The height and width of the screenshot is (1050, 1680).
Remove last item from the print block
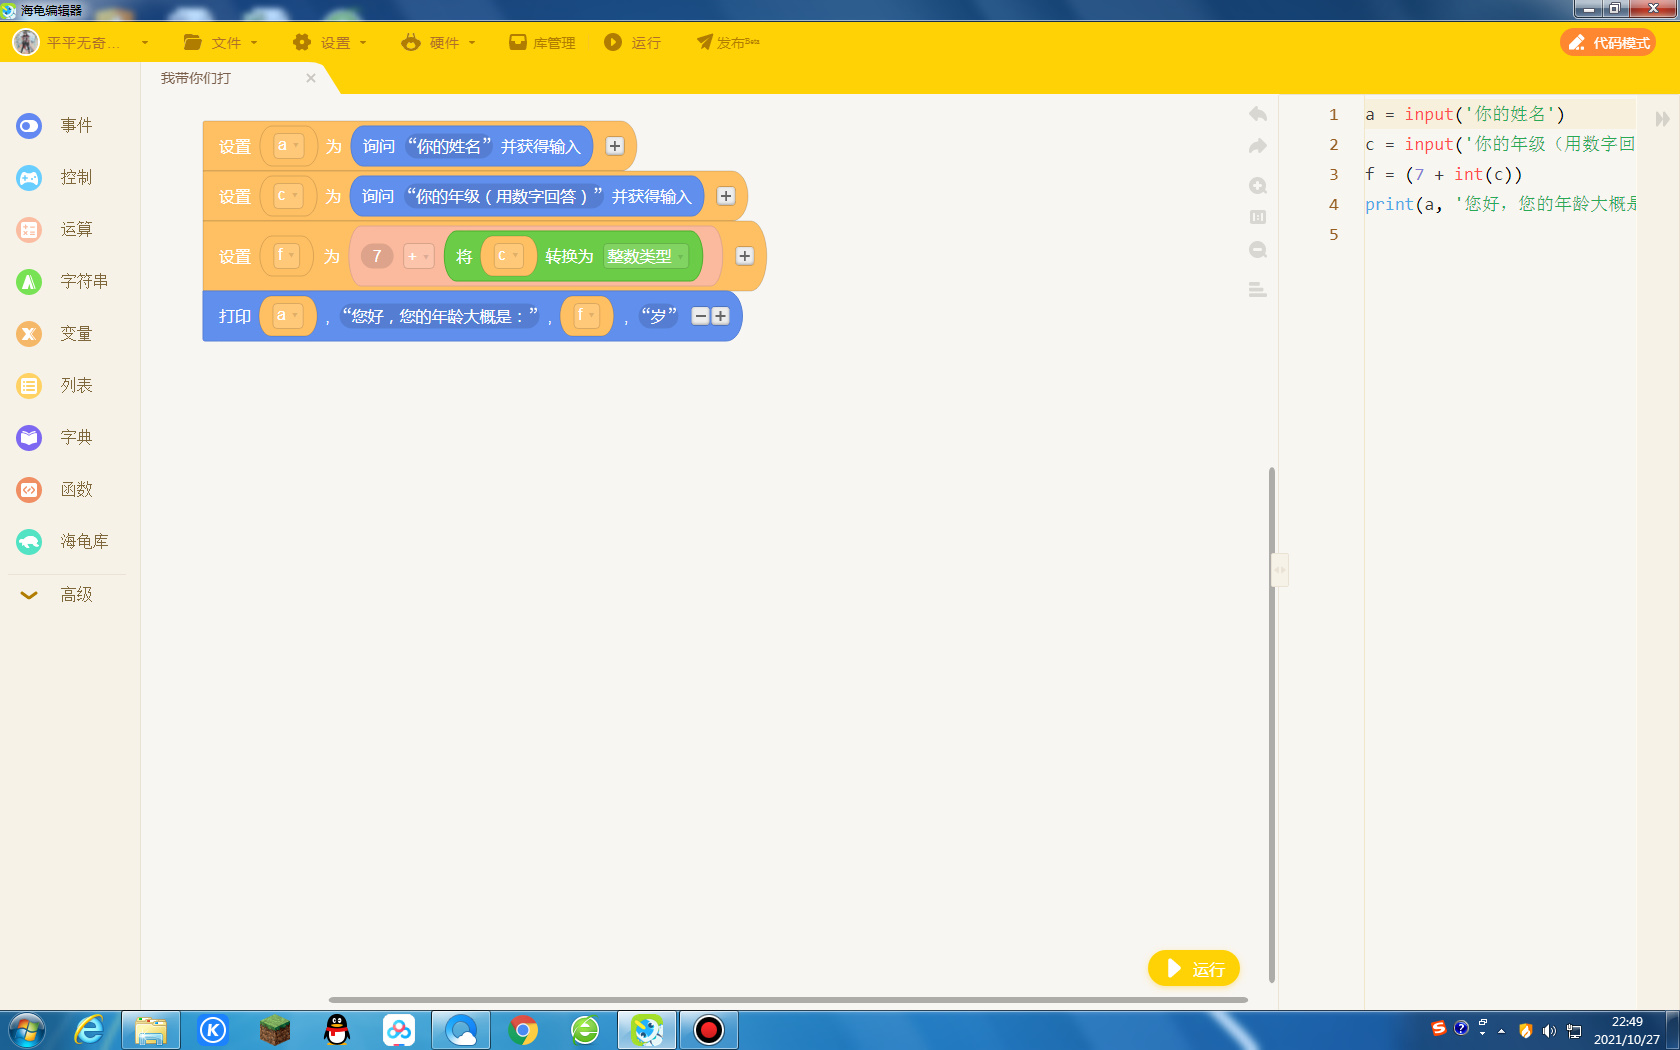[701, 316]
